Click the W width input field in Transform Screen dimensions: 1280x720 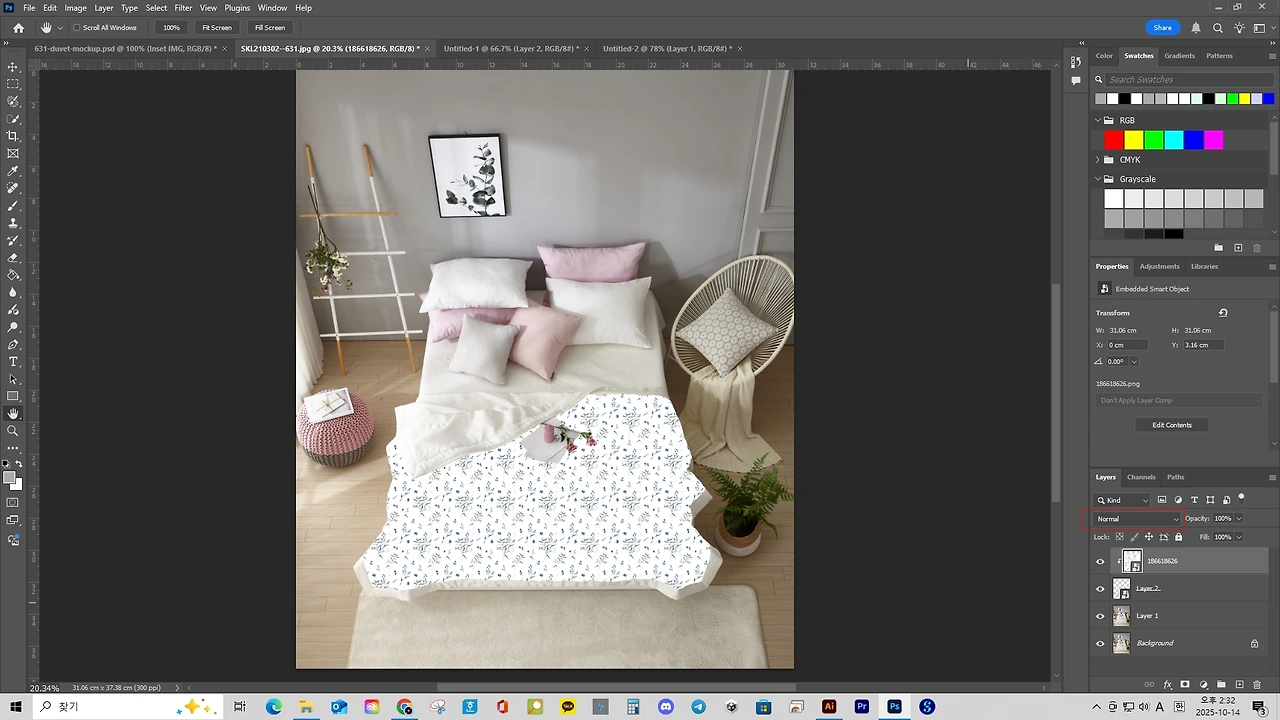pyautogui.click(x=1122, y=330)
